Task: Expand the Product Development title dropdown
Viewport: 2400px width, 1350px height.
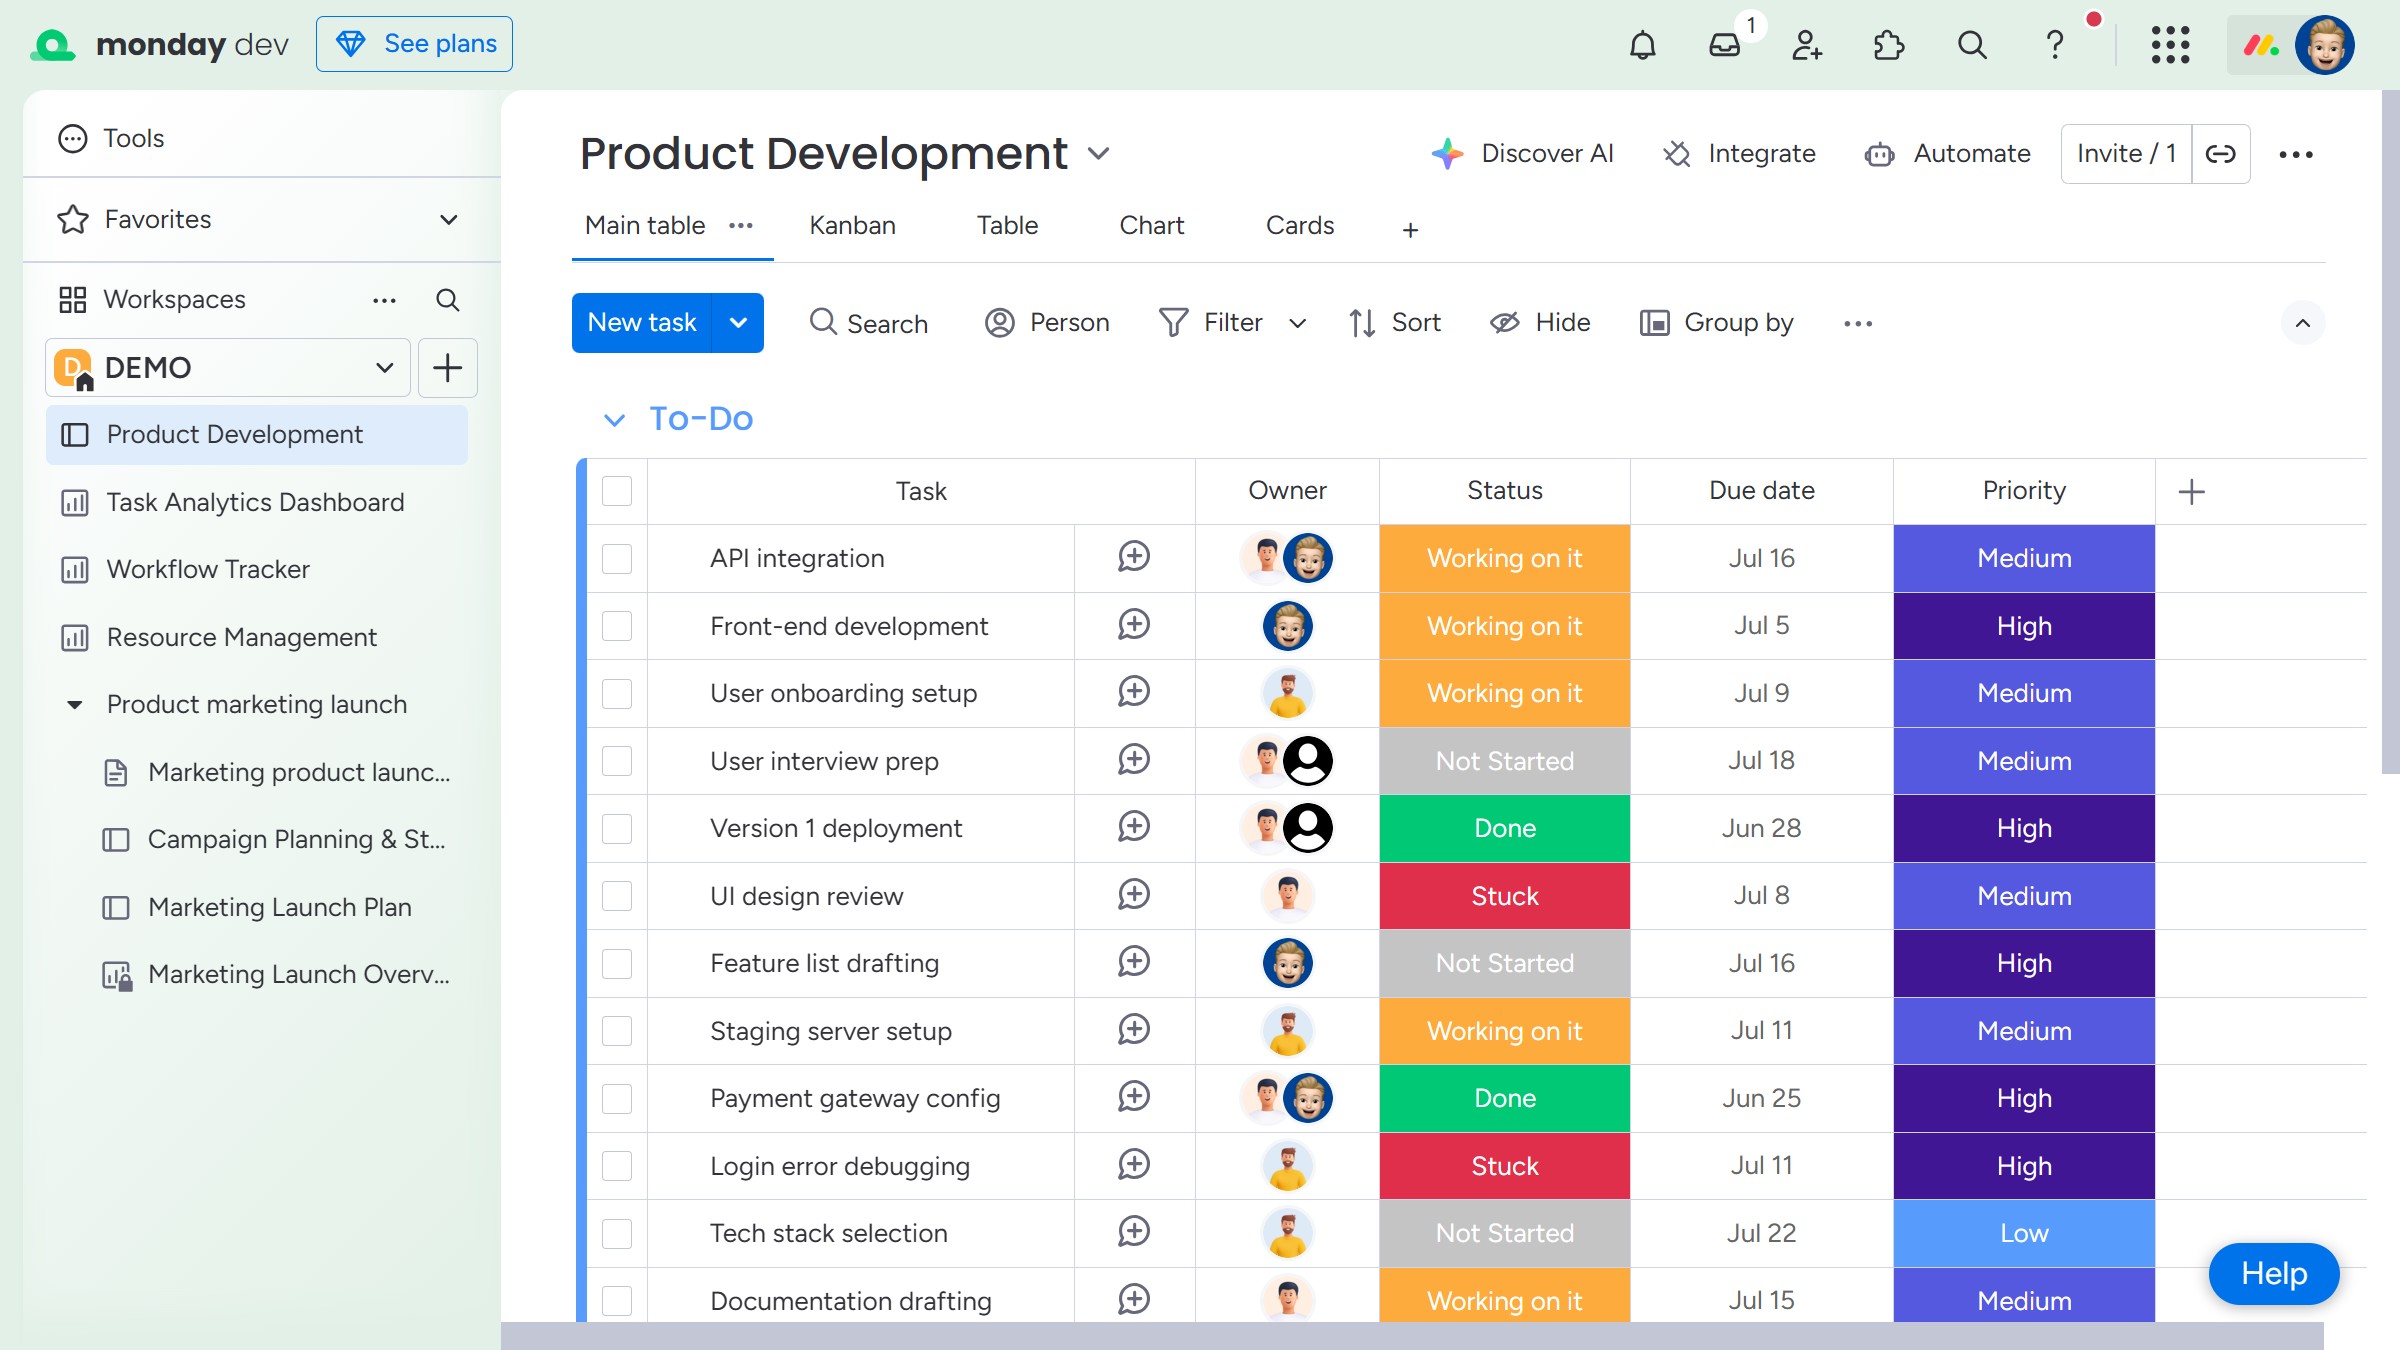Action: tap(1098, 154)
